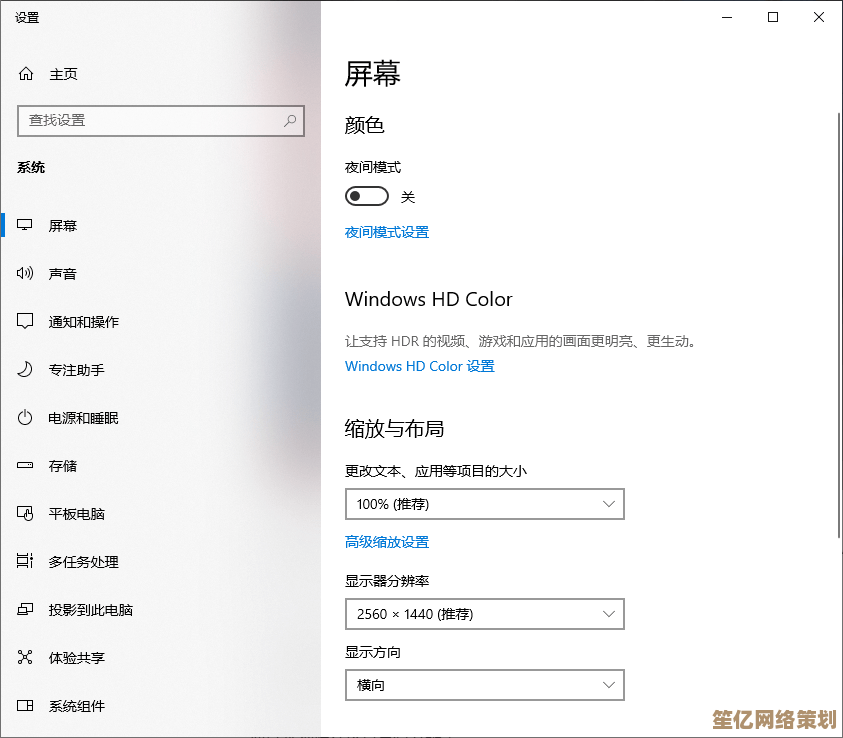Toggle the Night light switch on
This screenshot has width=843, height=738.
pyautogui.click(x=366, y=196)
